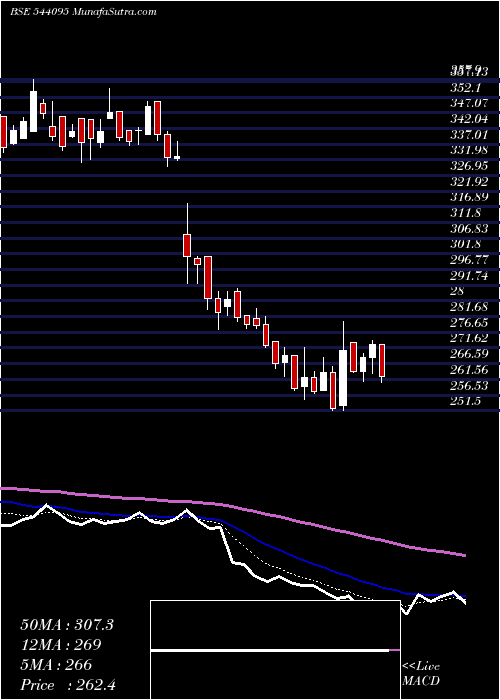Click the 326.95 price axis label
This screenshot has width=500, height=700.
click(x=469, y=166)
